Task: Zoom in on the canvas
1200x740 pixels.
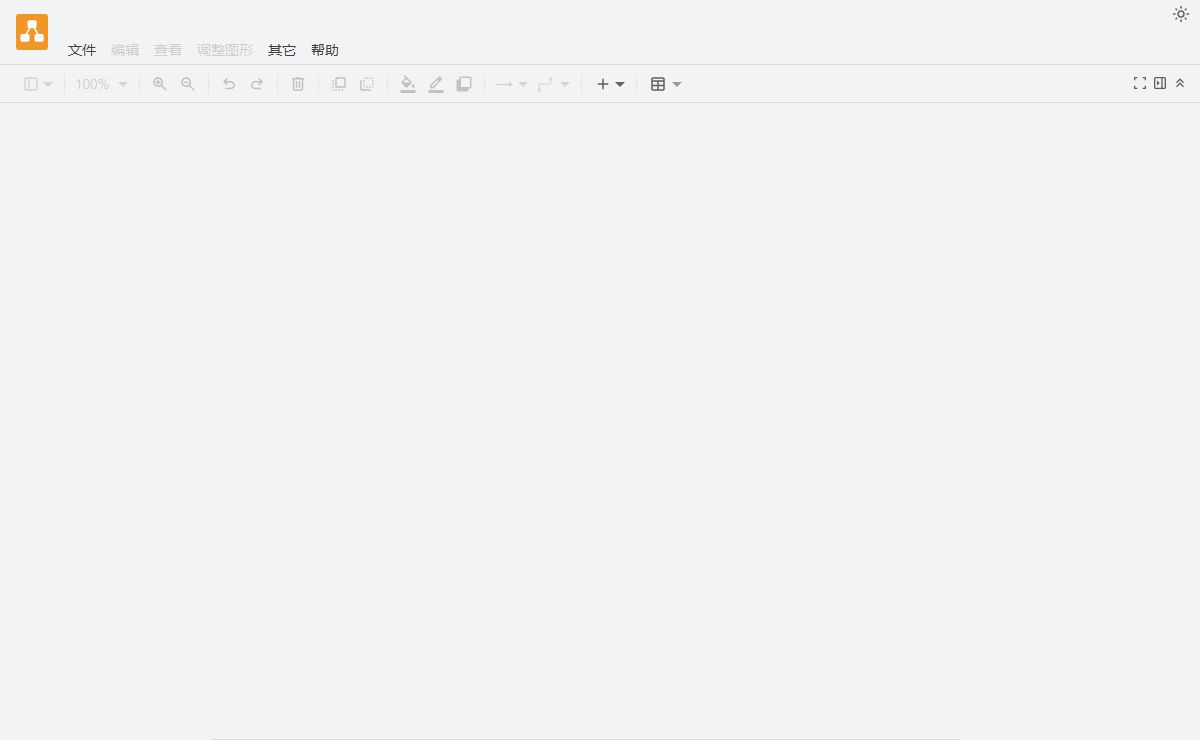Action: click(x=160, y=84)
